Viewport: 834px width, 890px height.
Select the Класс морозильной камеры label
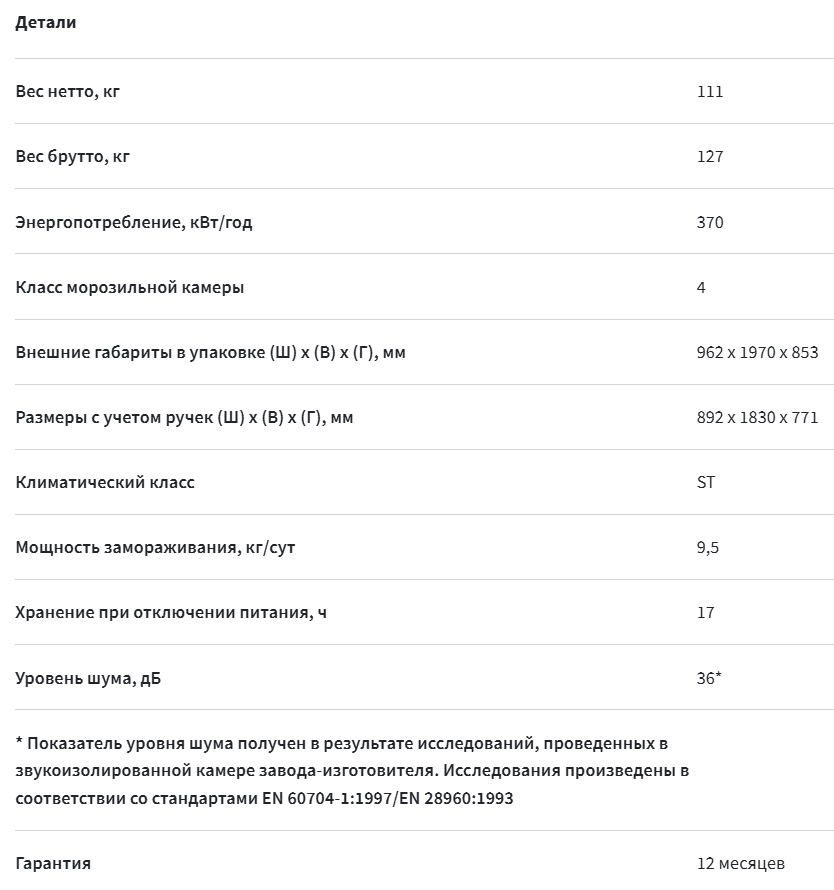pyautogui.click(x=129, y=287)
